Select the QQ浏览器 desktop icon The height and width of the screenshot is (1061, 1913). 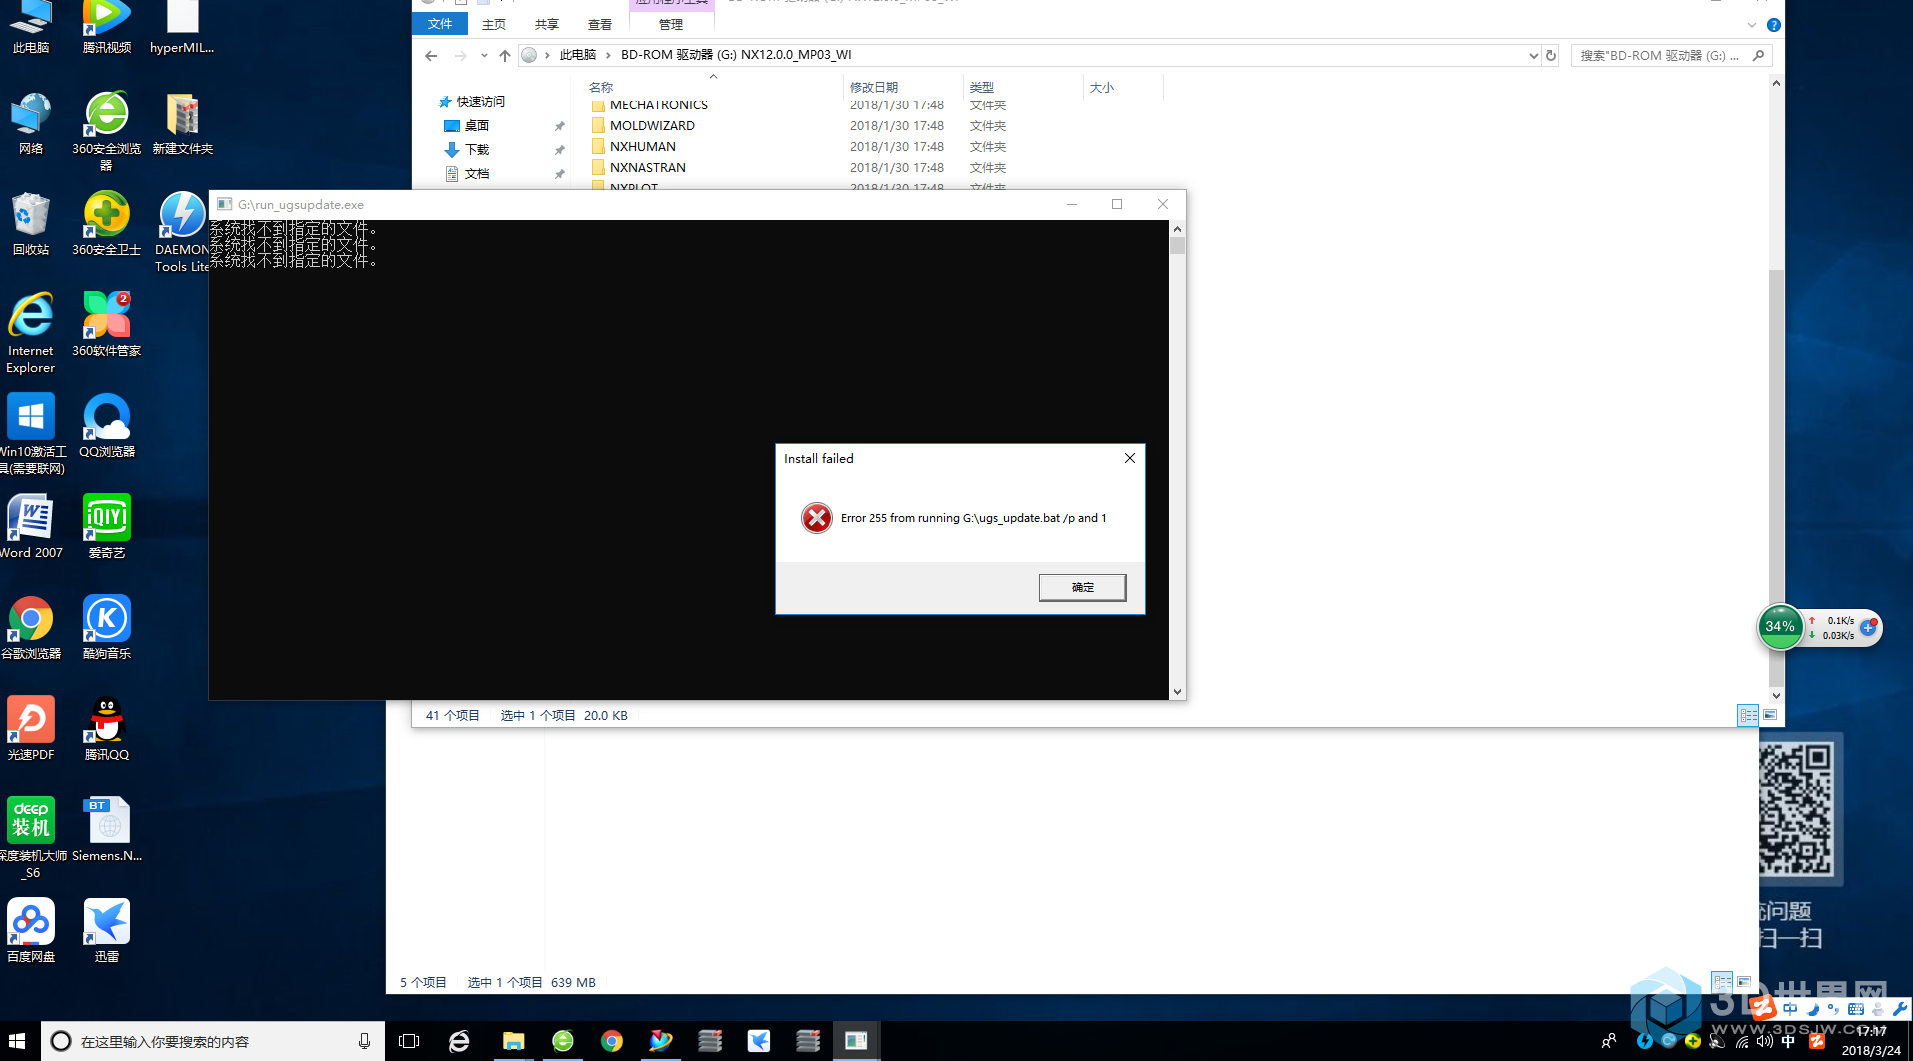(107, 426)
